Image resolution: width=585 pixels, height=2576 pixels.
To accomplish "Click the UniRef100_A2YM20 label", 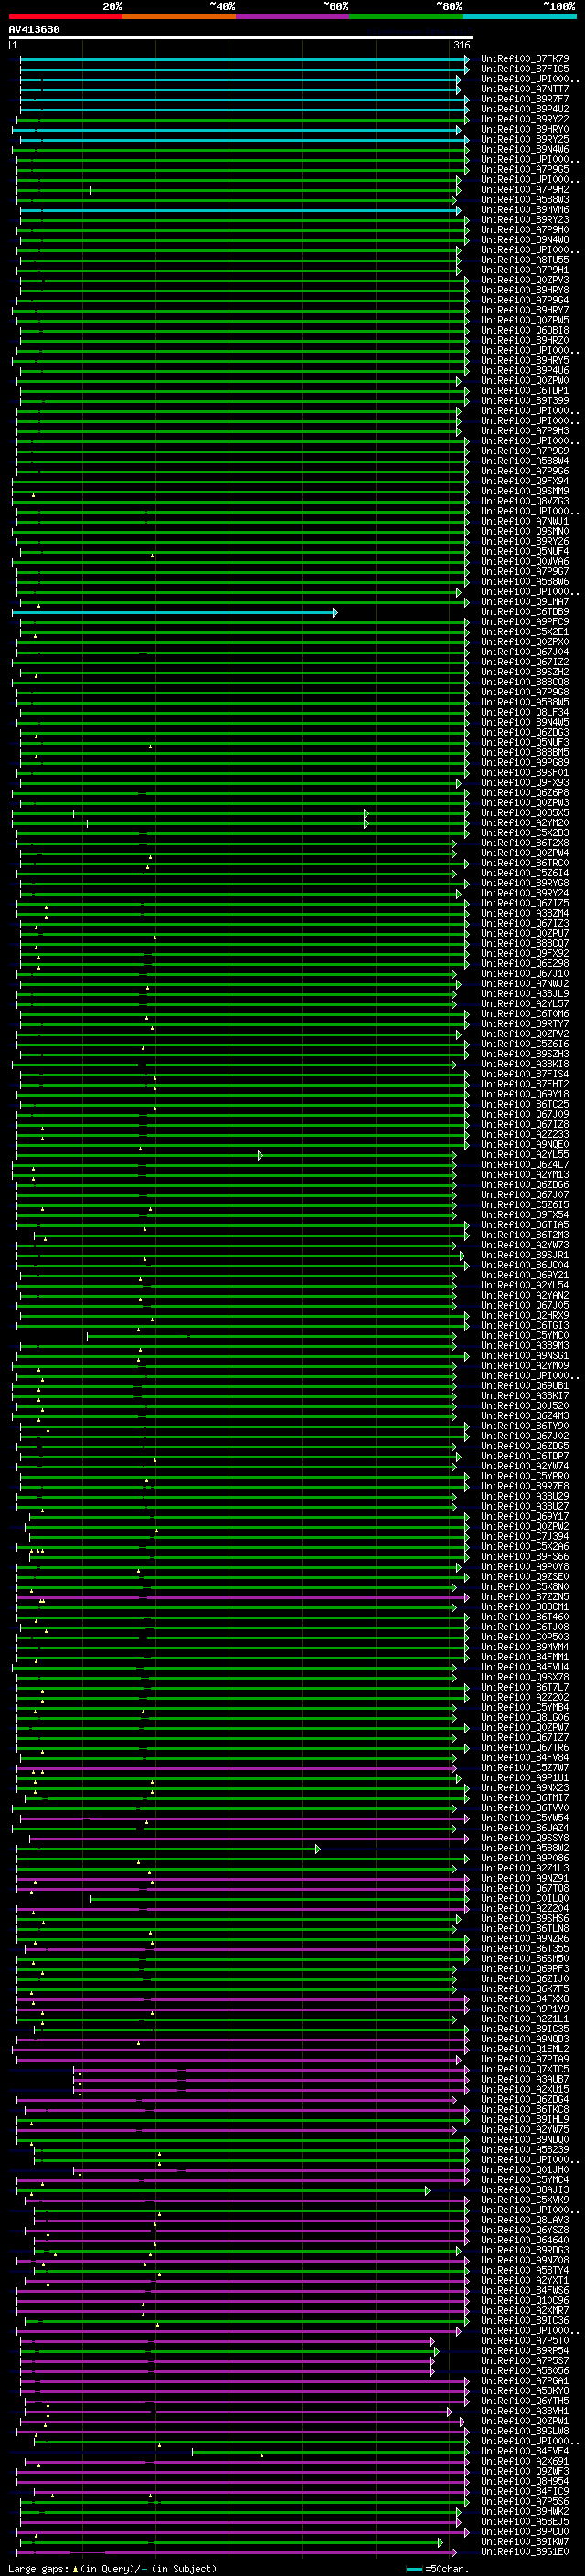I will pyautogui.click(x=525, y=823).
